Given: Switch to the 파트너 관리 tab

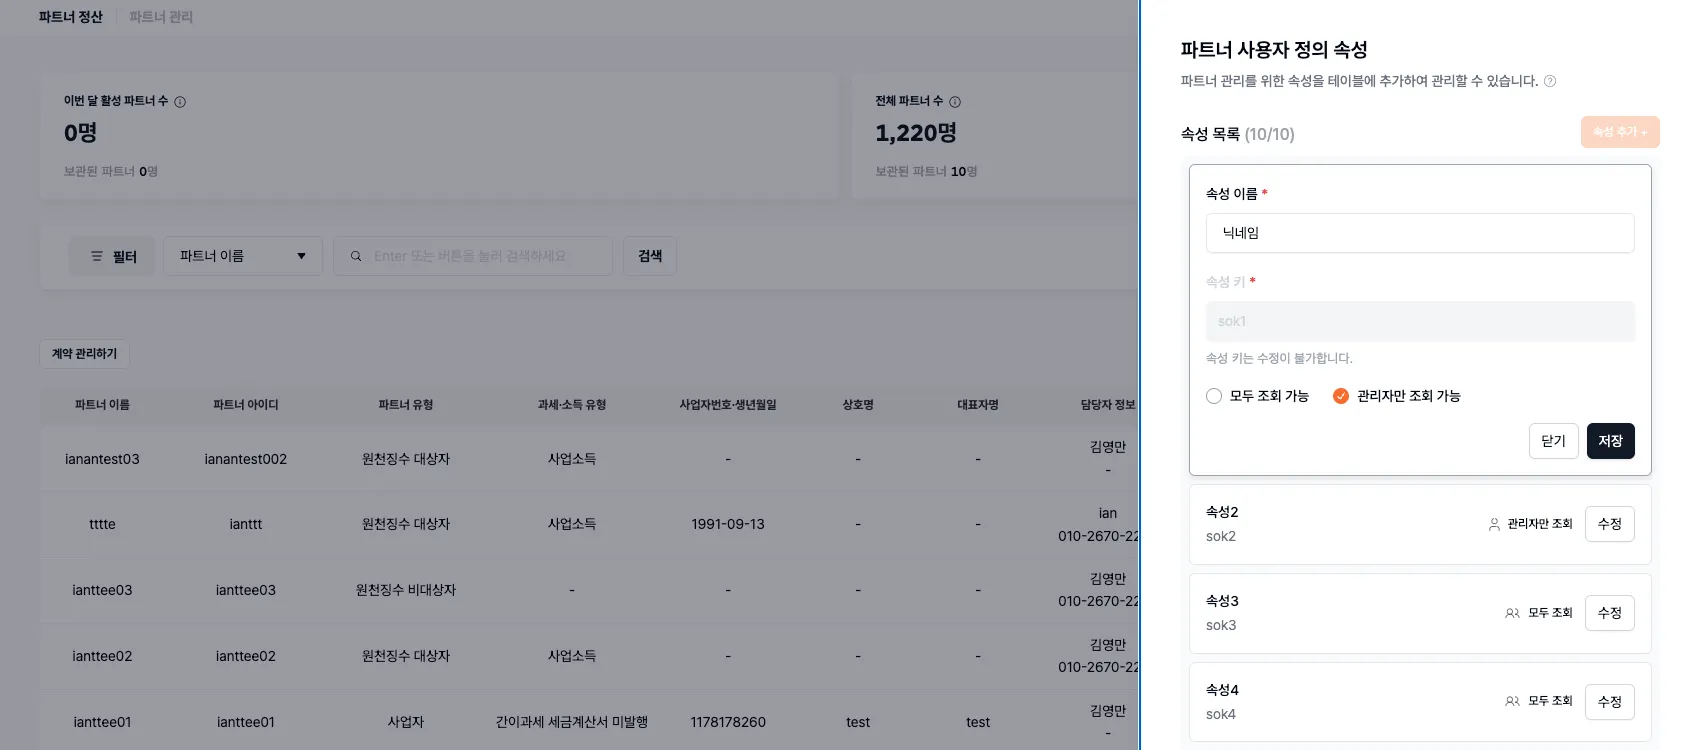Looking at the screenshot, I should [160, 16].
